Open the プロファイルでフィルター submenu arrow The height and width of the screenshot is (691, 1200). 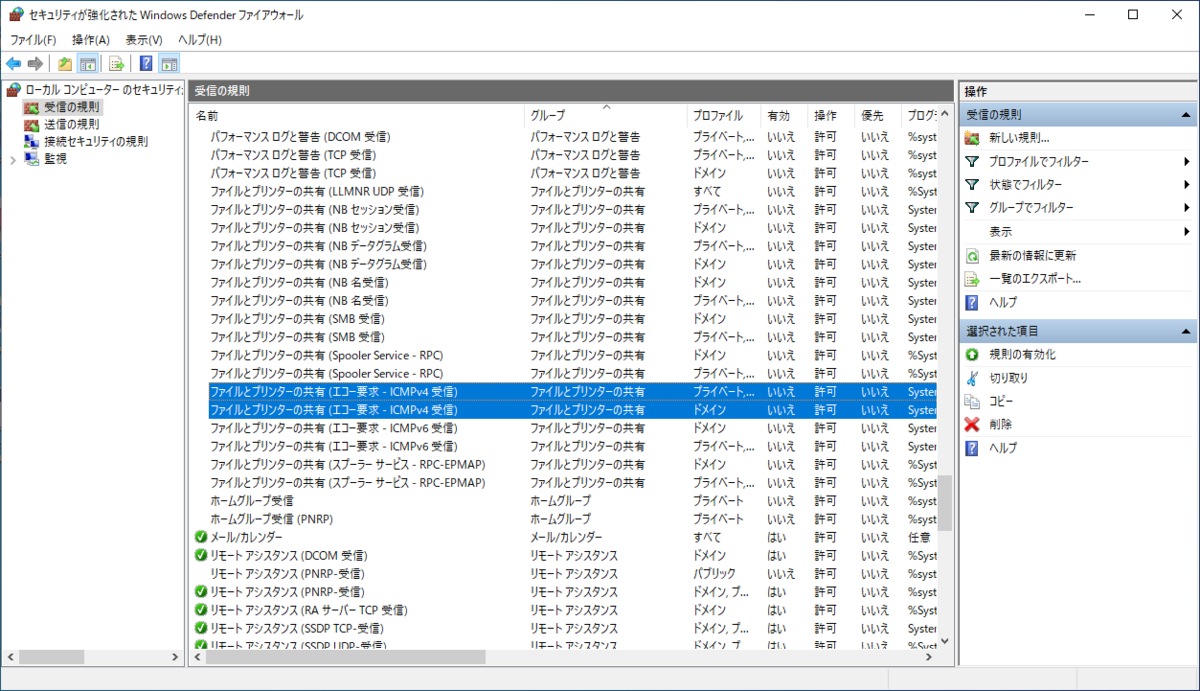click(x=1187, y=161)
